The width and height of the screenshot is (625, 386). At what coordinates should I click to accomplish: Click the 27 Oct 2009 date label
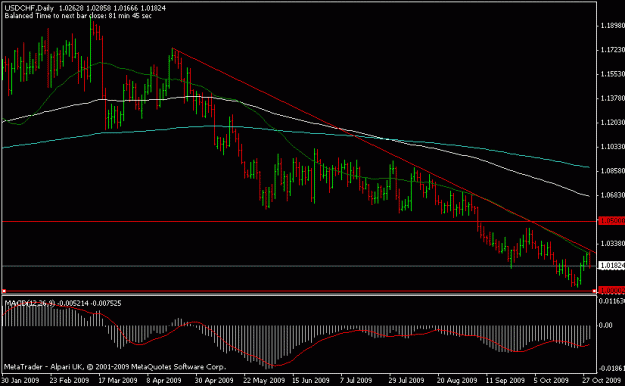(x=602, y=380)
